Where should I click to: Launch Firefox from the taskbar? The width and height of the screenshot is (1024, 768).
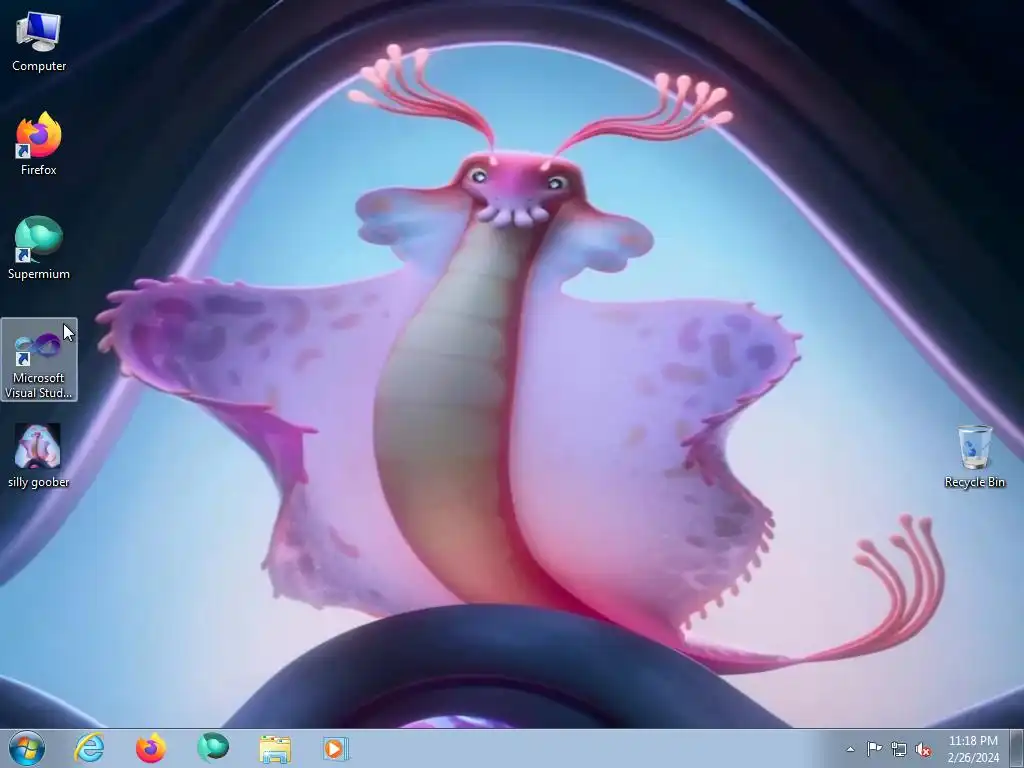(x=150, y=748)
